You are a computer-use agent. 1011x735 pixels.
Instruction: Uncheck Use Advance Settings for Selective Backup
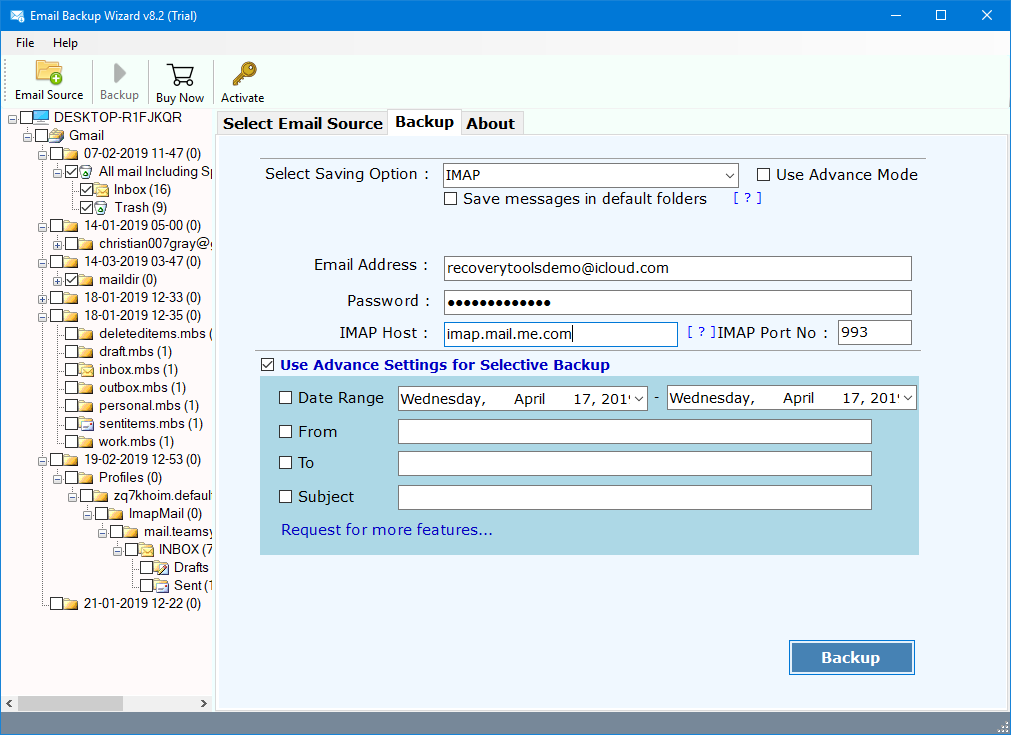coord(268,365)
